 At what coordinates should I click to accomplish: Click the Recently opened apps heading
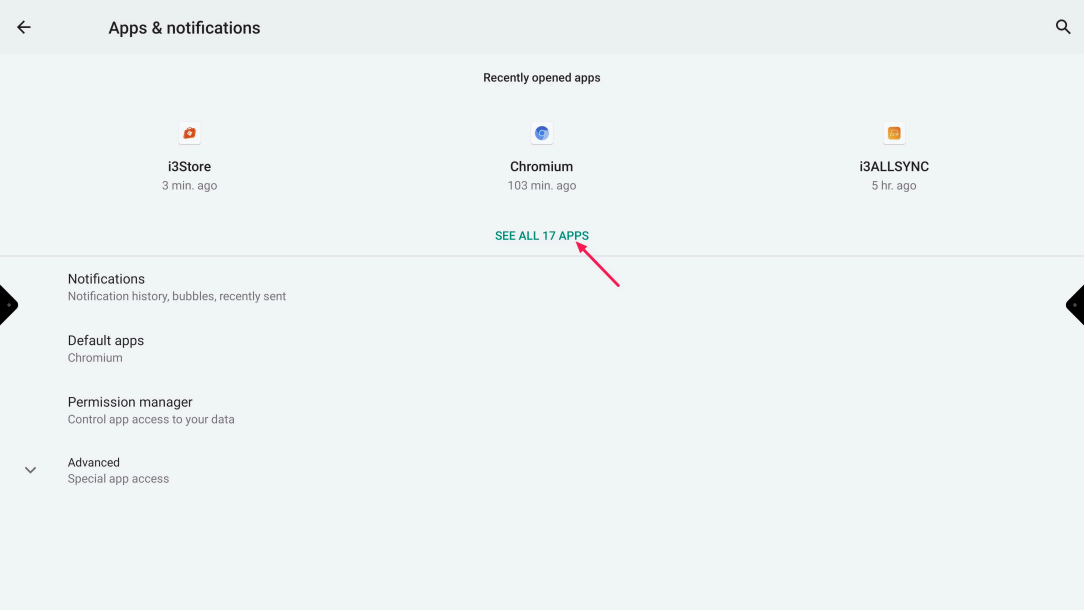pos(541,78)
